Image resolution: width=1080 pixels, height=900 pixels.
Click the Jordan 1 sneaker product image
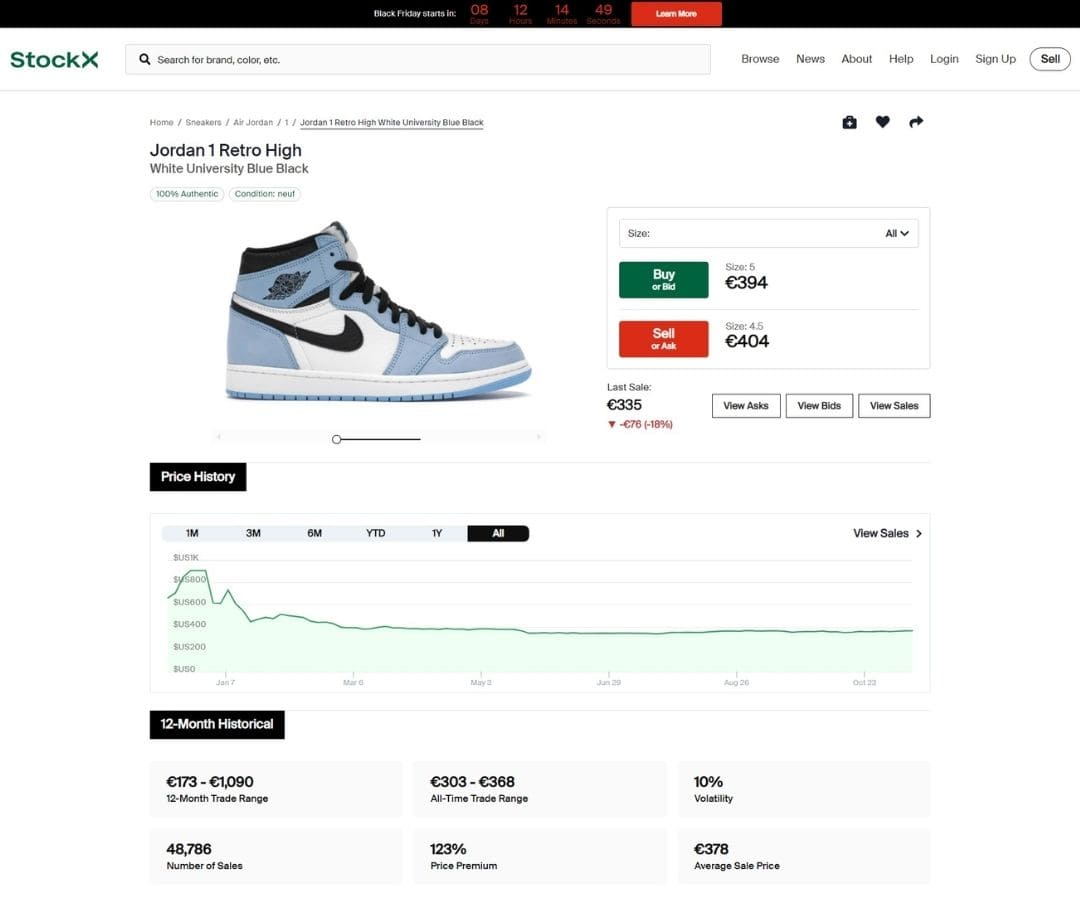pyautogui.click(x=378, y=311)
